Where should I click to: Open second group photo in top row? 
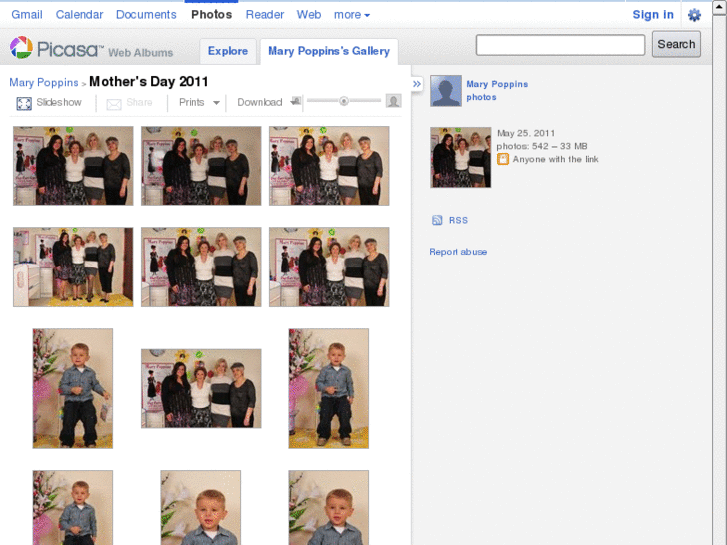pyautogui.click(x=201, y=166)
